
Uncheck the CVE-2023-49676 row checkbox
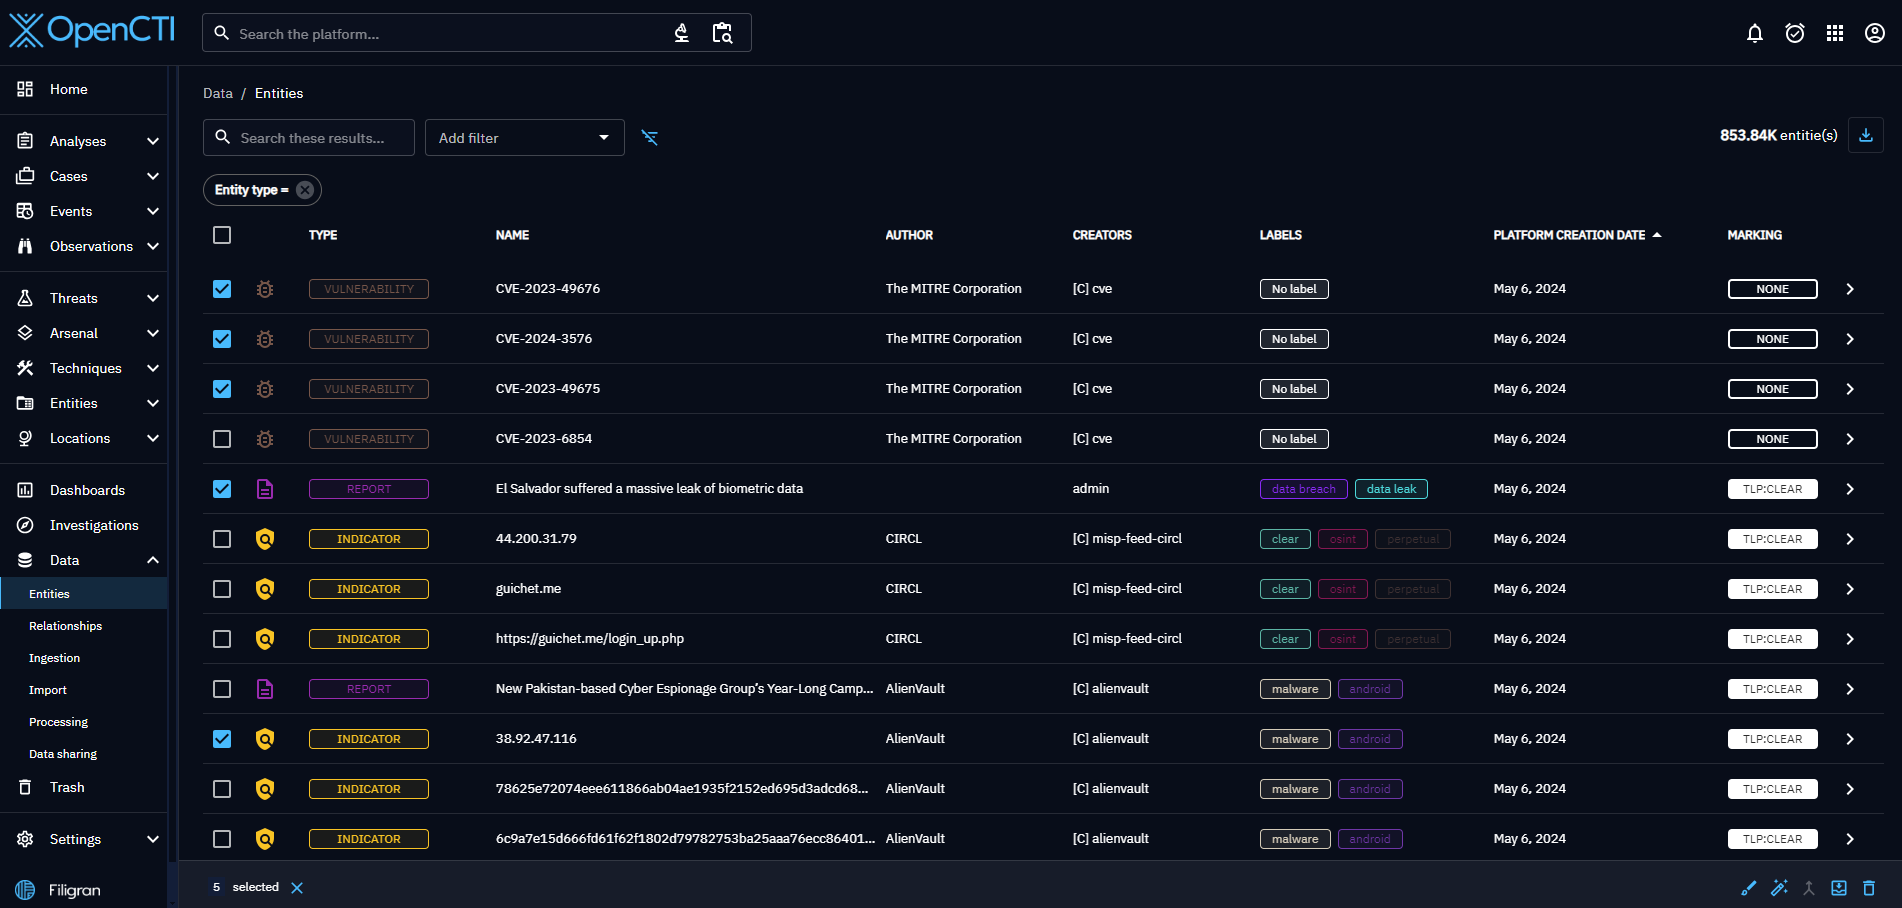click(222, 289)
